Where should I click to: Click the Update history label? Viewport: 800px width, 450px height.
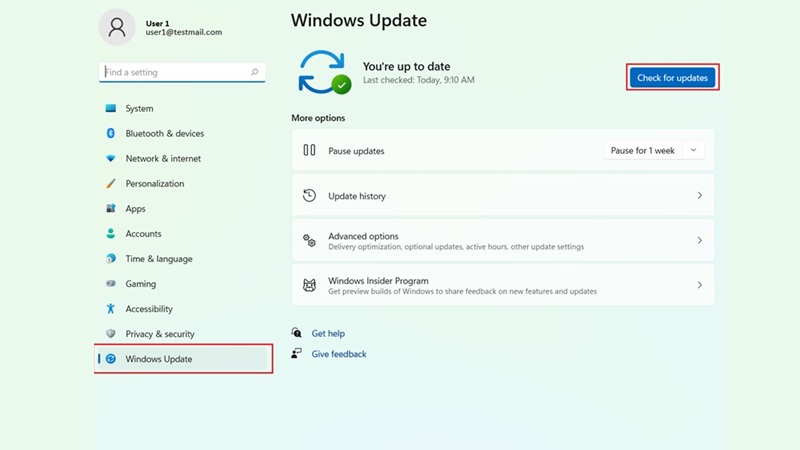(x=357, y=196)
